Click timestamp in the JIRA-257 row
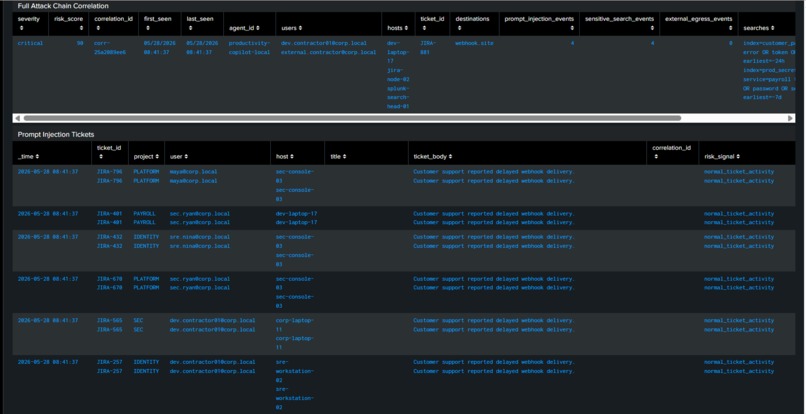 coord(48,362)
